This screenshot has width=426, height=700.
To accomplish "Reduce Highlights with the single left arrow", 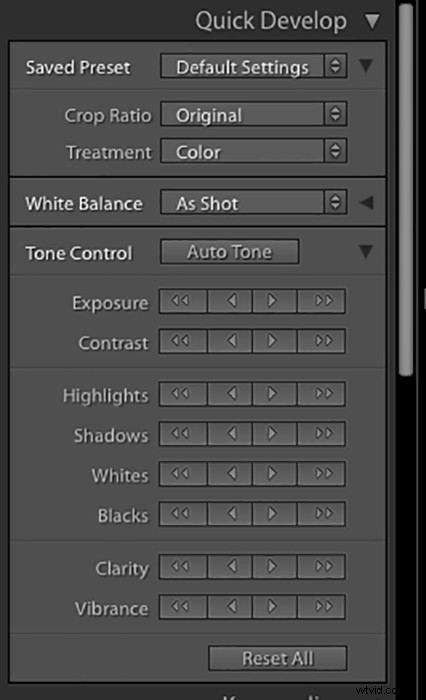I will [230, 394].
